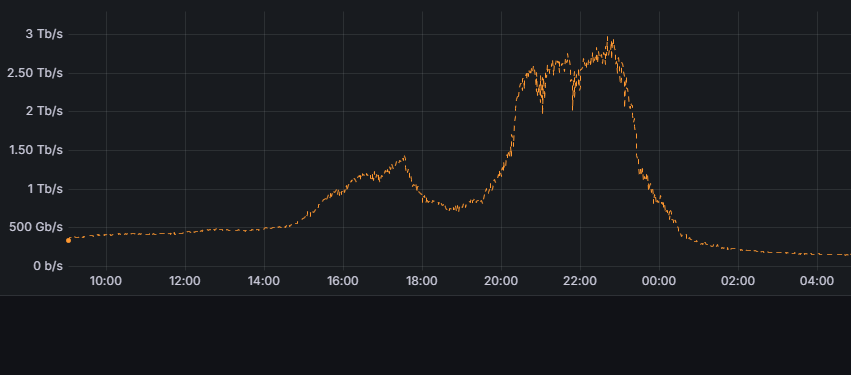Image resolution: width=851 pixels, height=375 pixels.
Task: Select the 00:00 time axis label
Action: tap(659, 281)
